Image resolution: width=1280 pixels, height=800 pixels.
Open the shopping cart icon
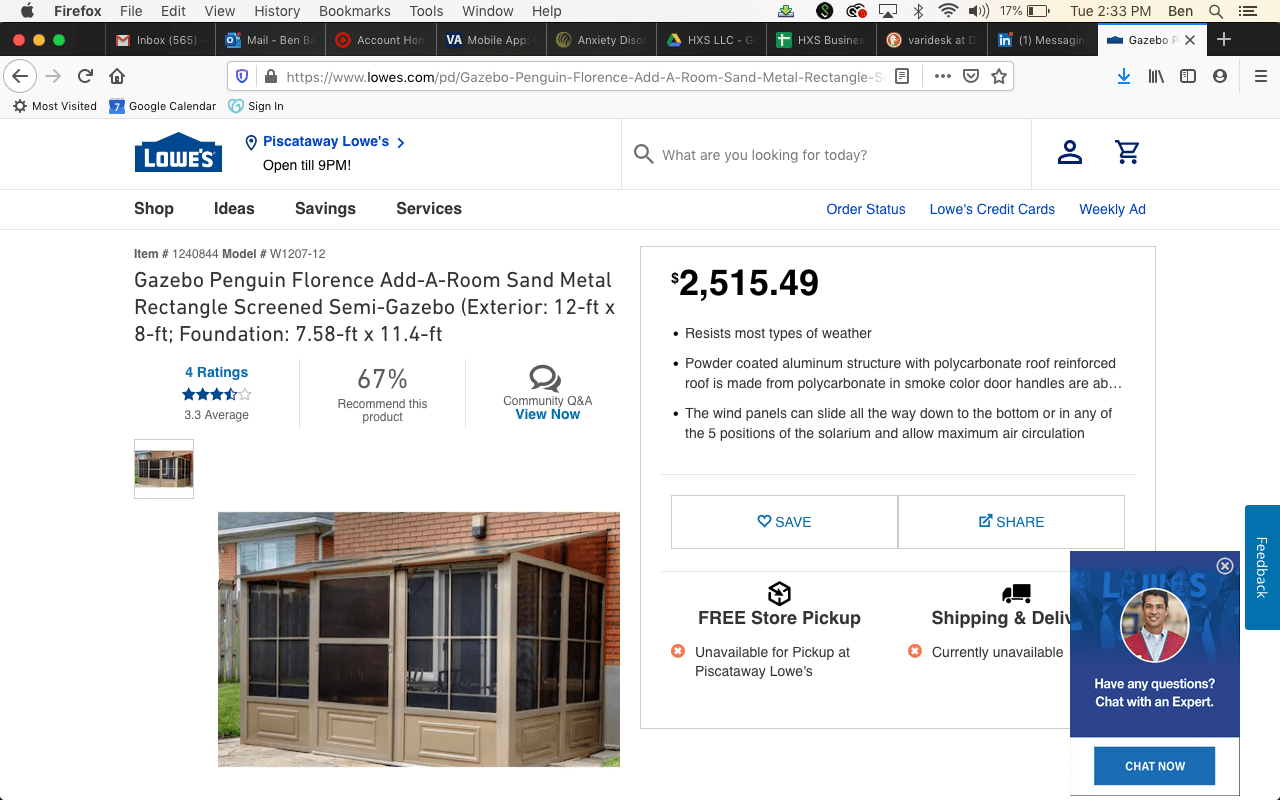[x=1127, y=152]
